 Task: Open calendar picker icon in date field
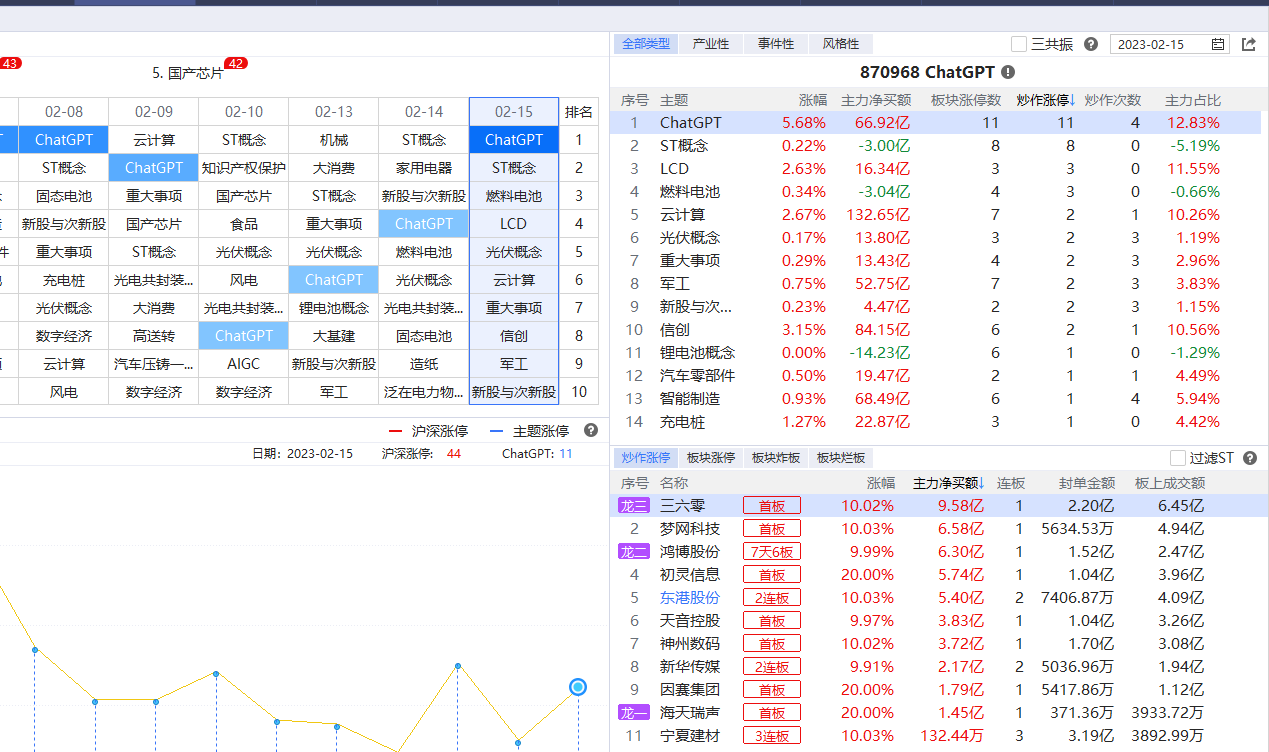pyautogui.click(x=1218, y=44)
